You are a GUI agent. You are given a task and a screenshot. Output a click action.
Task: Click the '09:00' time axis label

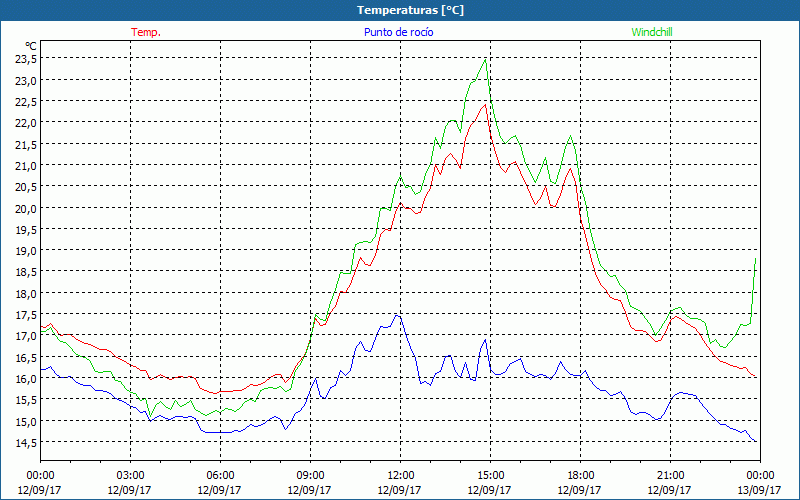point(310,476)
